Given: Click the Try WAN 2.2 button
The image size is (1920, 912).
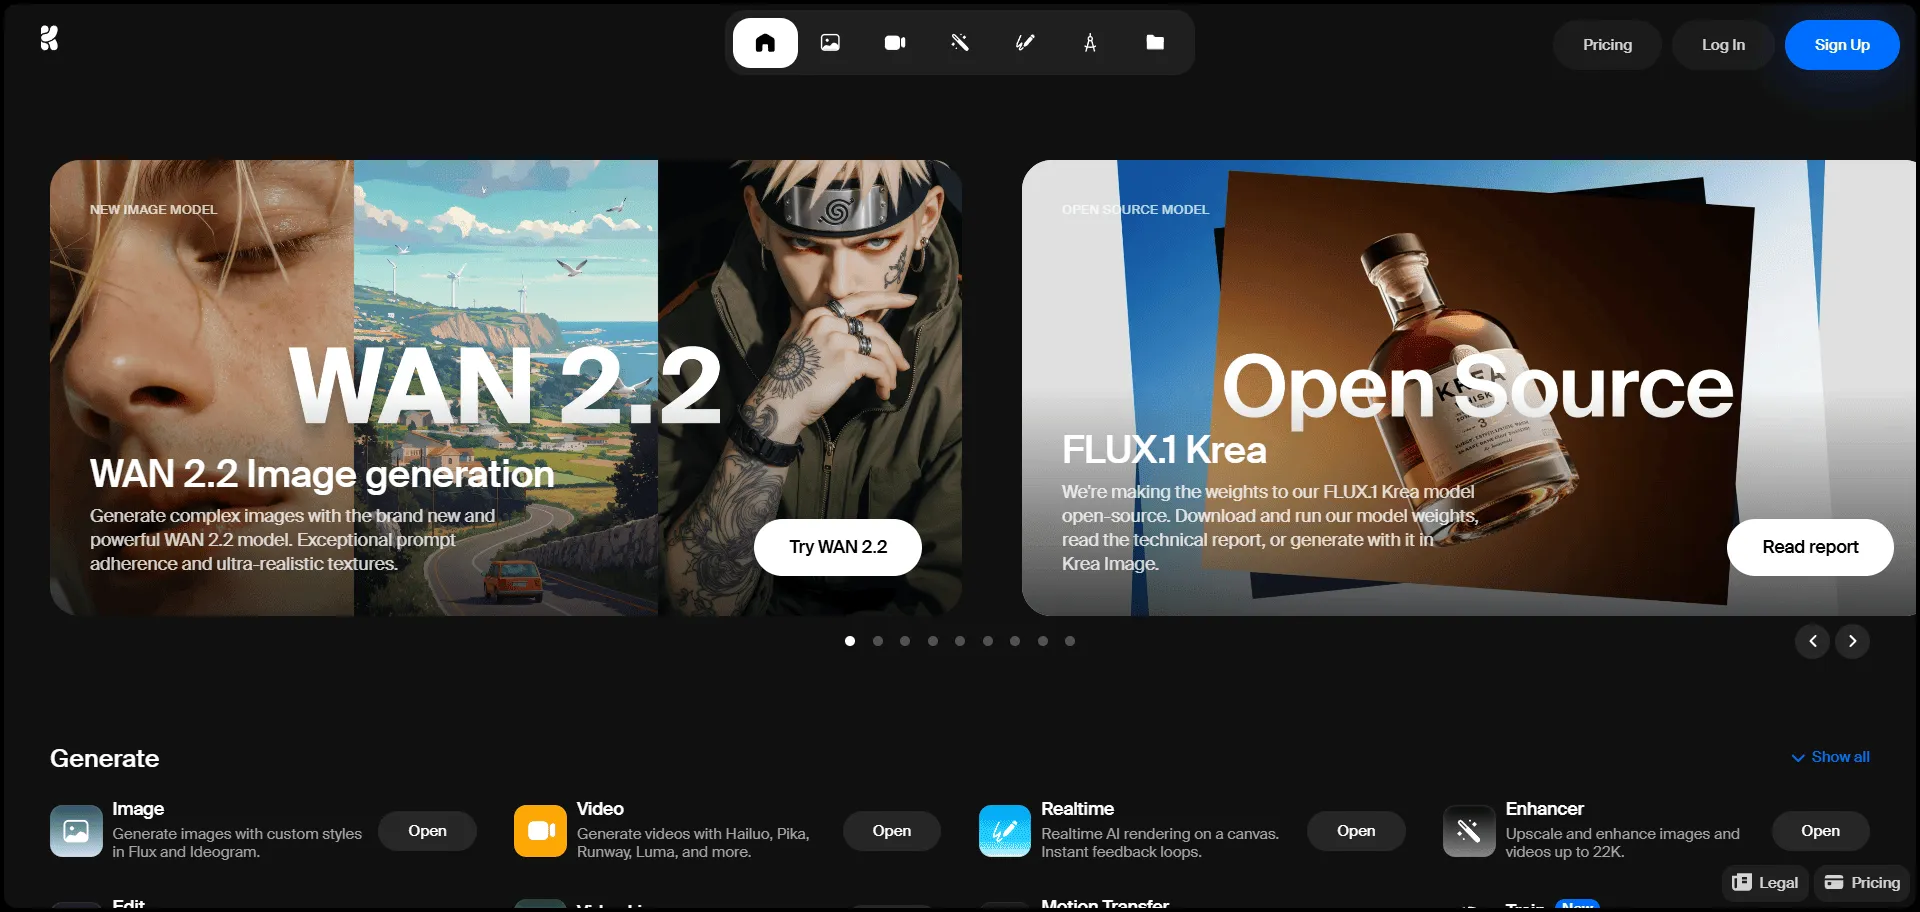Looking at the screenshot, I should click(838, 547).
